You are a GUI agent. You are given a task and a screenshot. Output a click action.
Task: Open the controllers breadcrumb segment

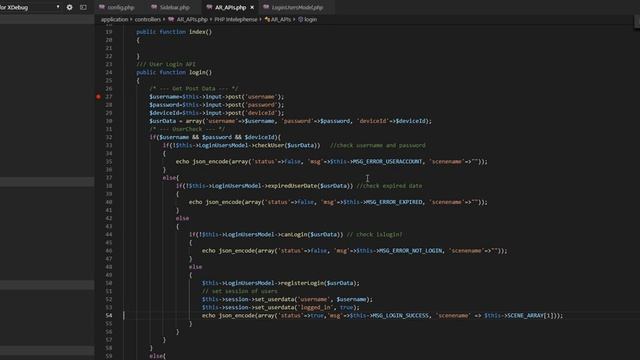point(148,19)
